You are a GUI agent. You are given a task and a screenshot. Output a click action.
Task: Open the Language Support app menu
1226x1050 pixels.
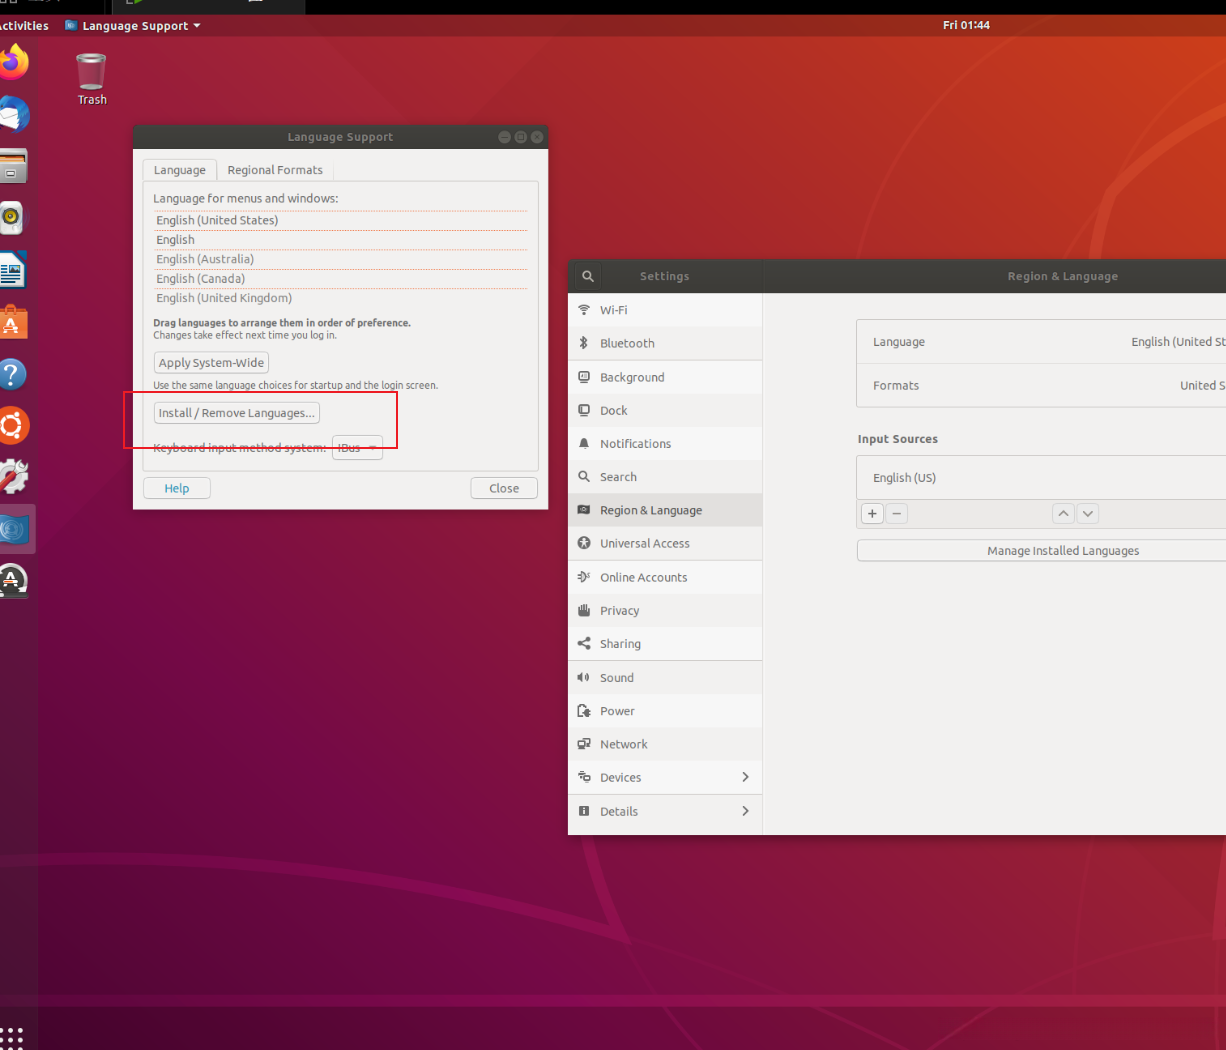pos(132,25)
